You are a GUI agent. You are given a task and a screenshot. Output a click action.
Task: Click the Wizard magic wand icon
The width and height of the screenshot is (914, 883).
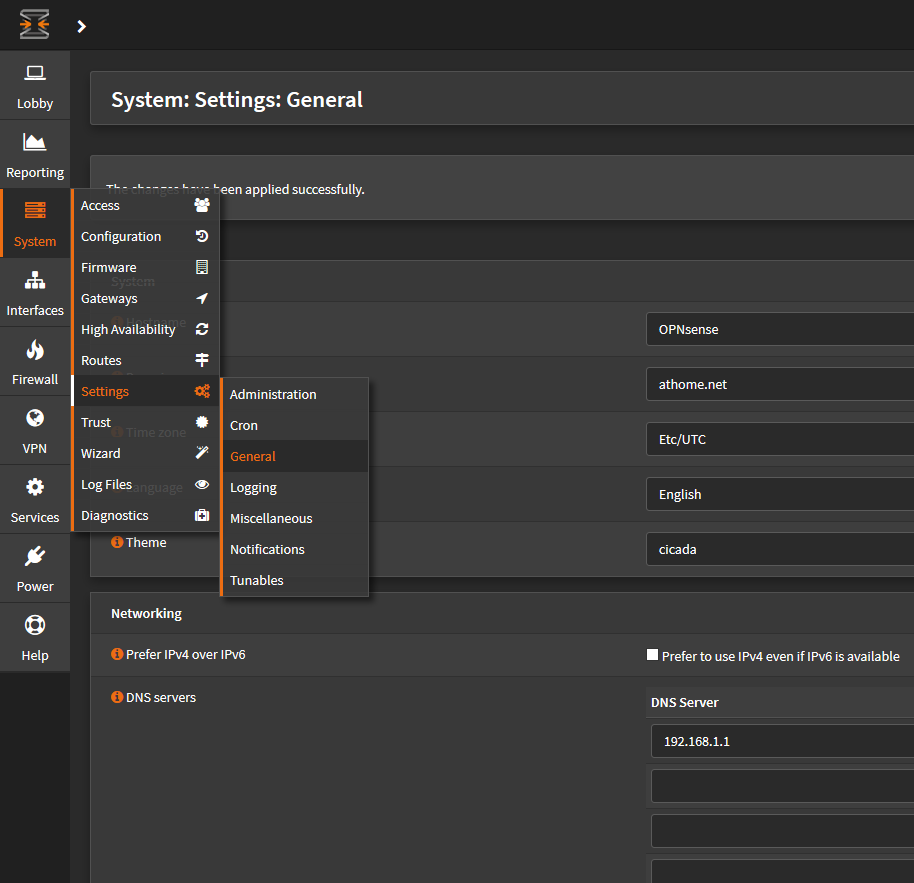click(x=202, y=453)
